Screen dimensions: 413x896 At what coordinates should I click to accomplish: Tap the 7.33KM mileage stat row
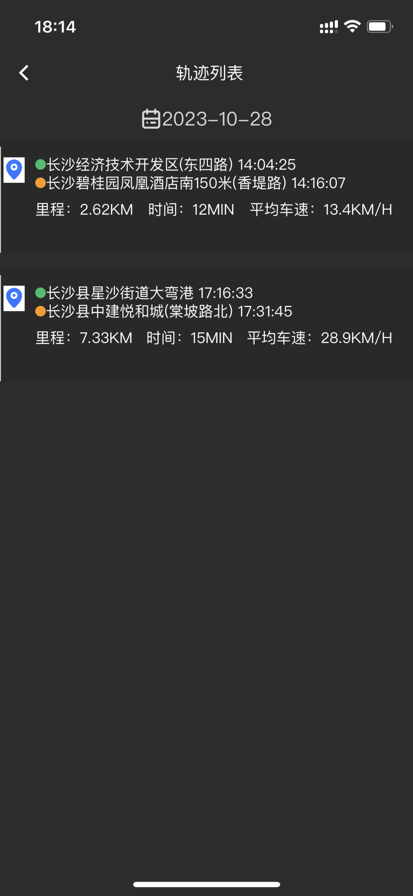tap(214, 338)
